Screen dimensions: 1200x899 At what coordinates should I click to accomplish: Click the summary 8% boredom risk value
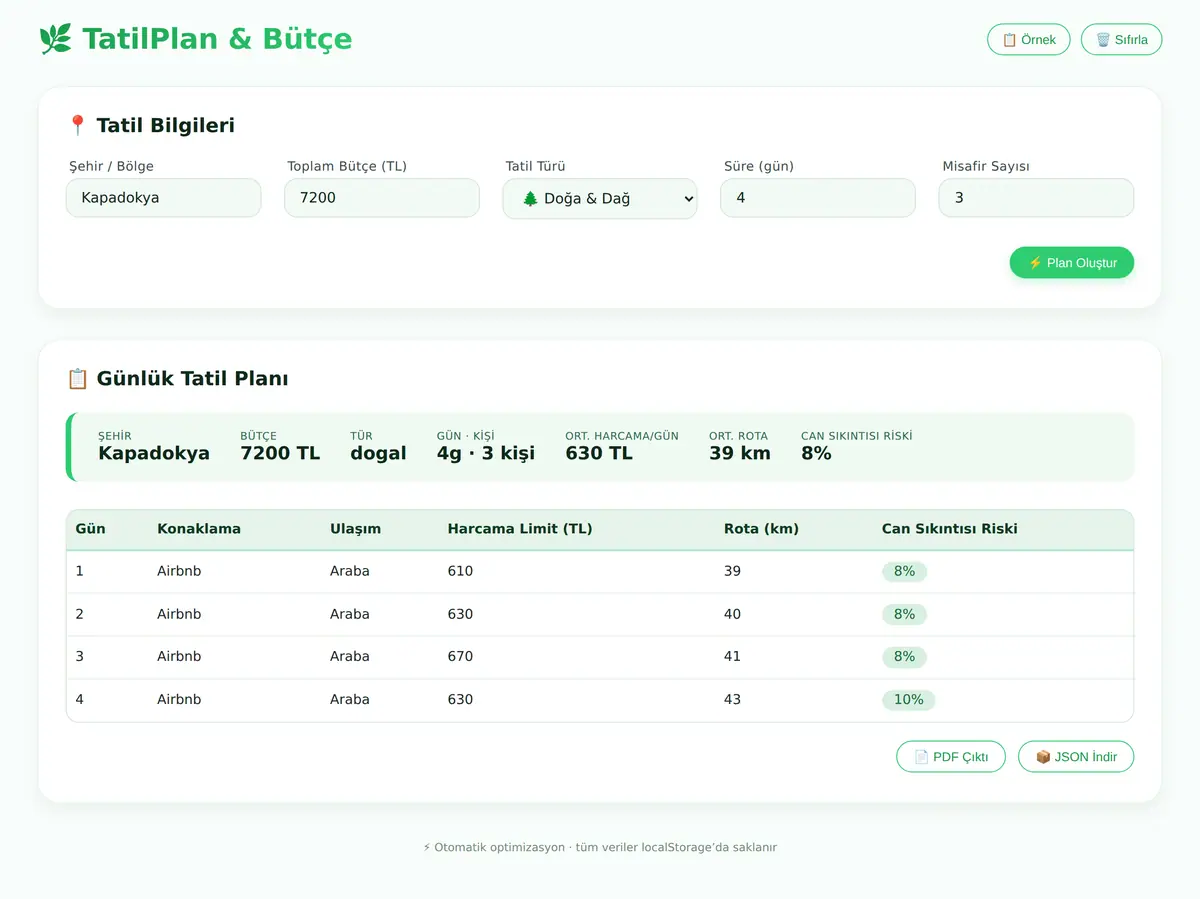pos(816,453)
